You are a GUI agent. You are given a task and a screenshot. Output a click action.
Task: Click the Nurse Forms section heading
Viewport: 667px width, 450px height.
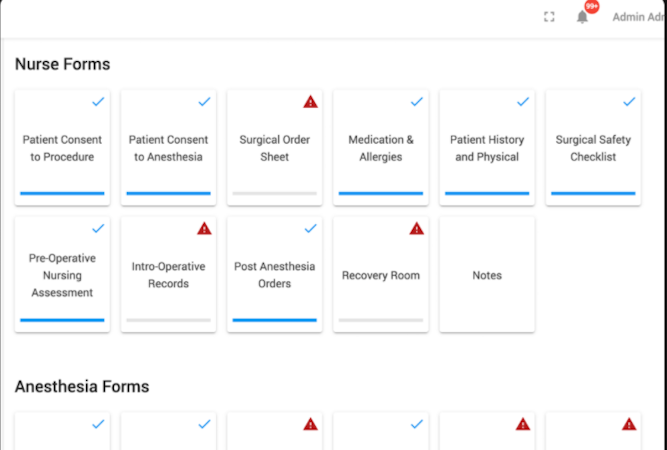pyautogui.click(x=62, y=64)
